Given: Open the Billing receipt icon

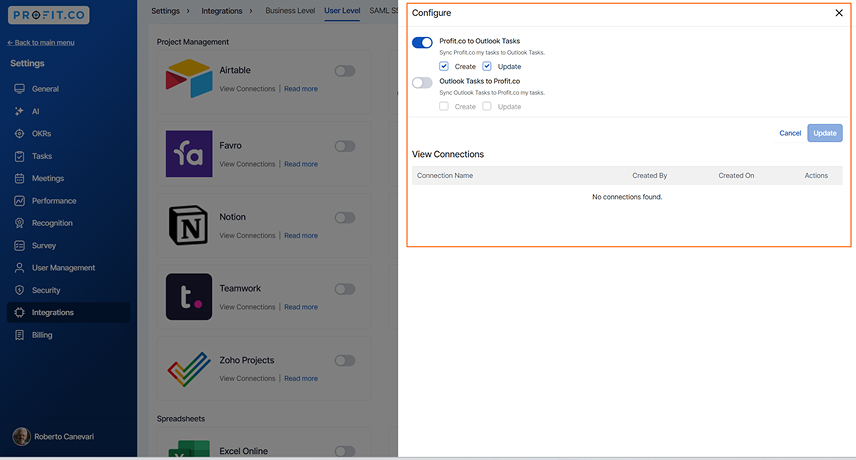Looking at the screenshot, I should coord(20,335).
